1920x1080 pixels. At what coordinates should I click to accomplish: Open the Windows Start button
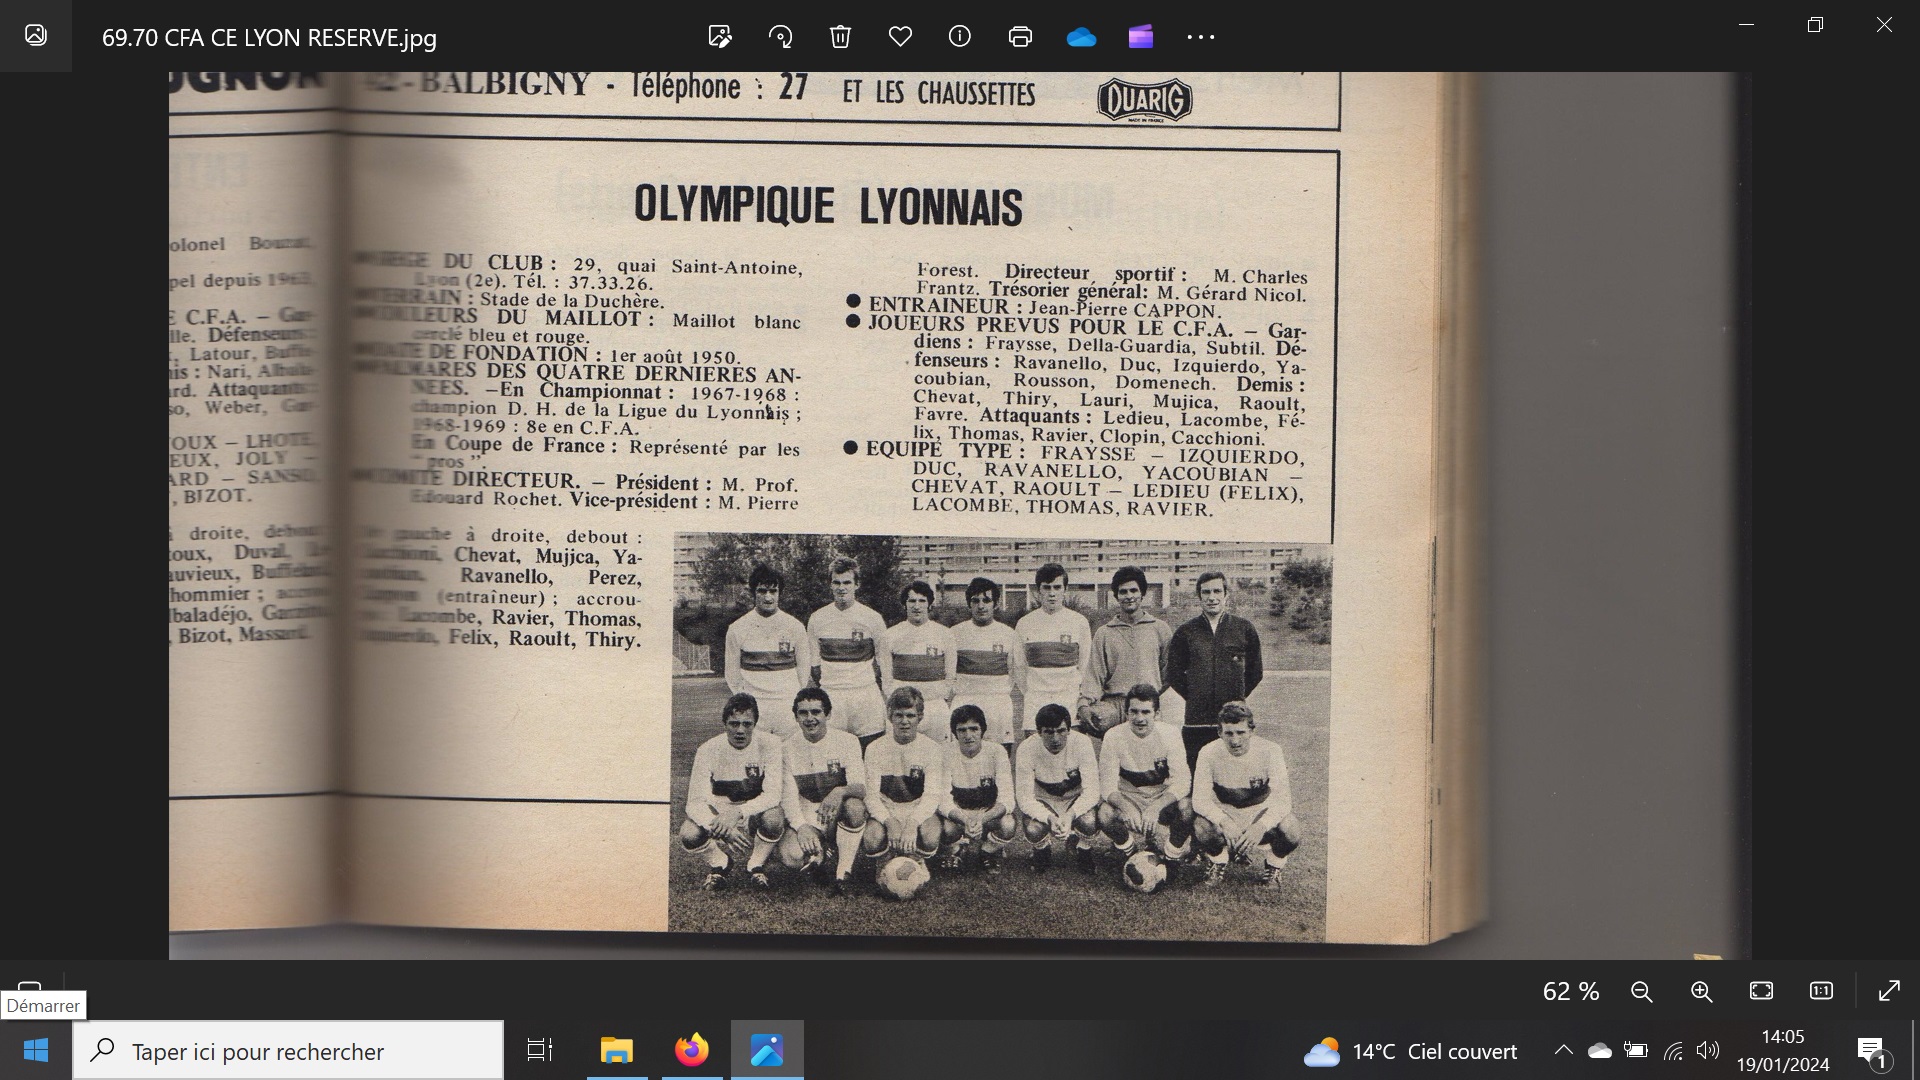36,1050
